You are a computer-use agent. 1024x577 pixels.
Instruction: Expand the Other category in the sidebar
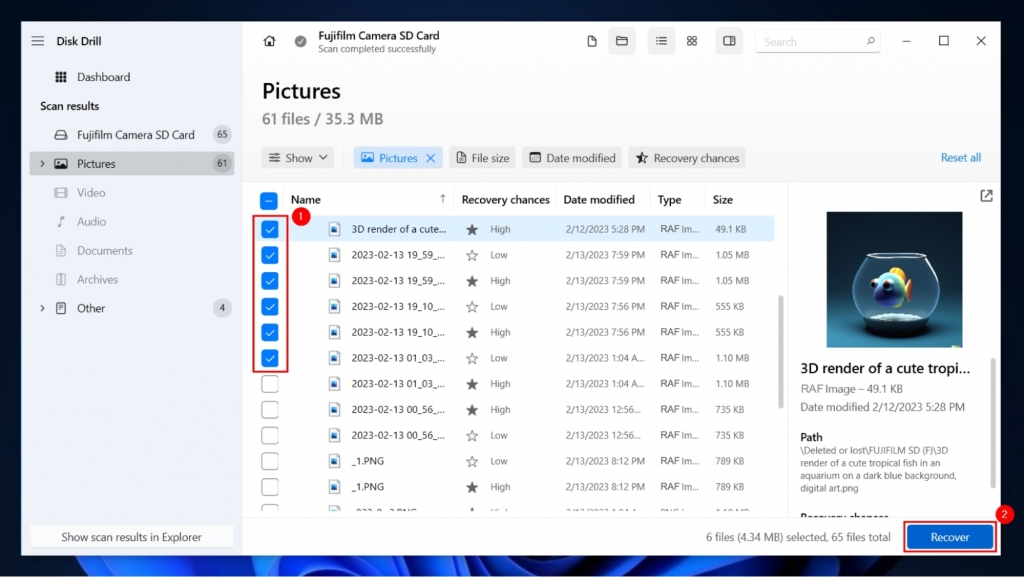click(42, 308)
